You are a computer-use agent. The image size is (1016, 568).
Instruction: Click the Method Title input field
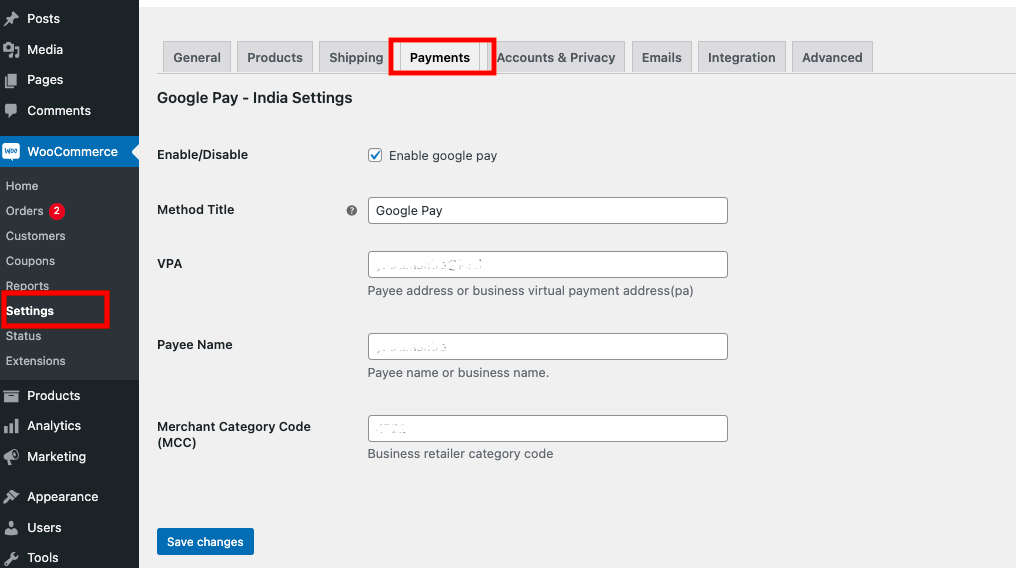click(548, 210)
